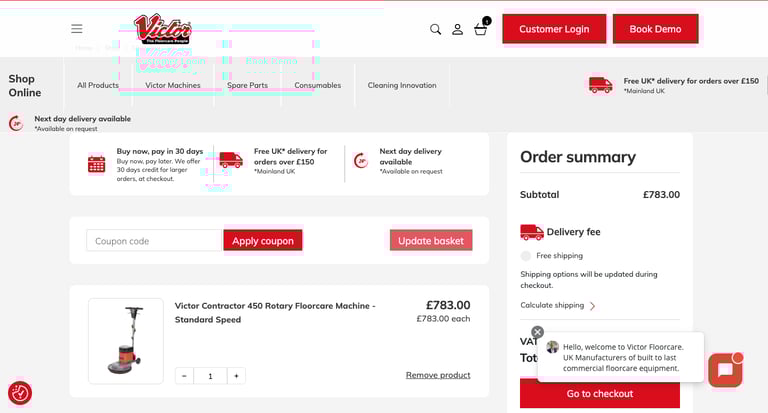Dismiss the chat welcome message

537,332
